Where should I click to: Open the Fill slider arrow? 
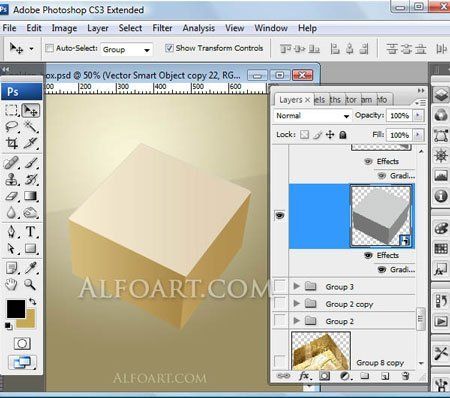click(x=418, y=135)
